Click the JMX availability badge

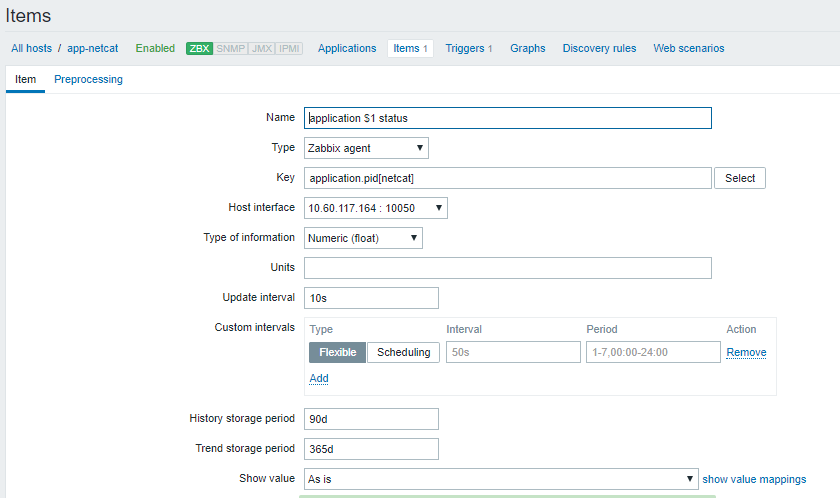click(x=260, y=48)
